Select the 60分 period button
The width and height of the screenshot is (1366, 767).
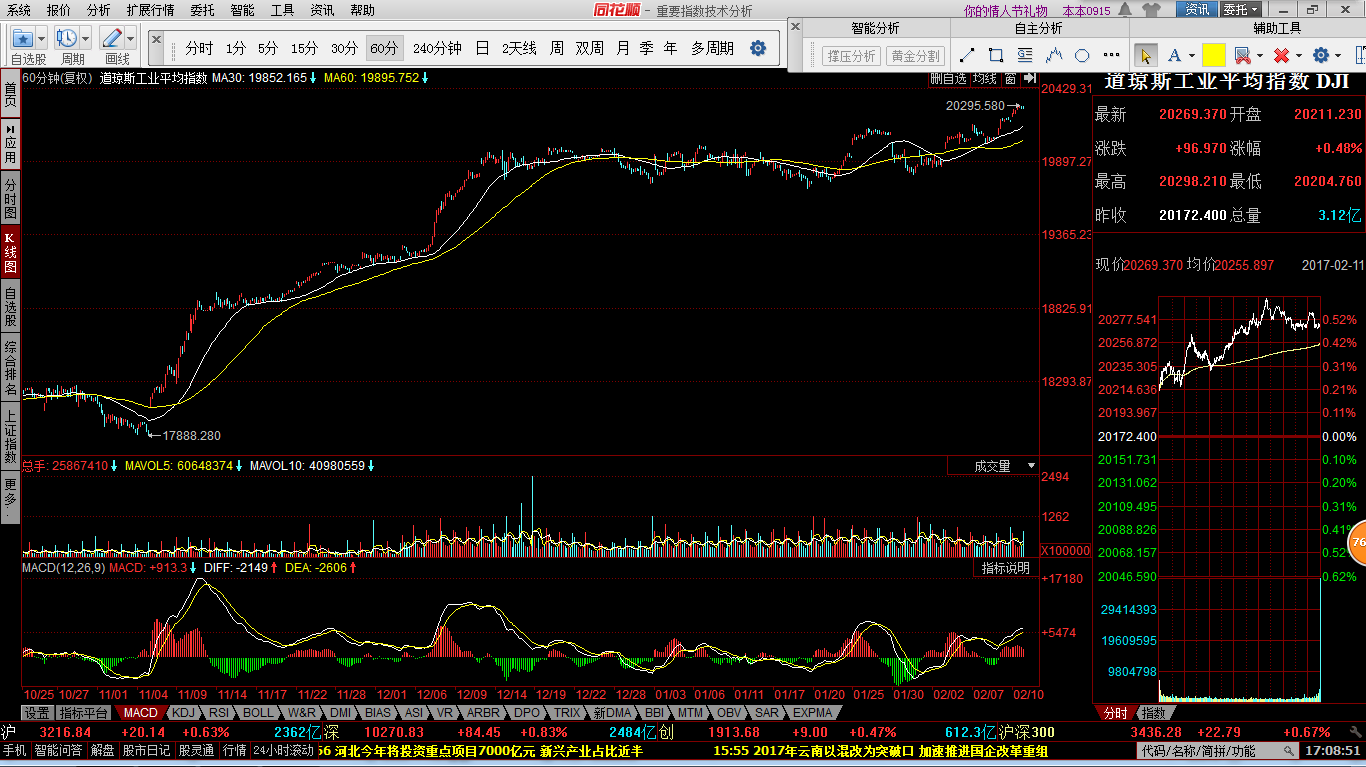(x=383, y=48)
